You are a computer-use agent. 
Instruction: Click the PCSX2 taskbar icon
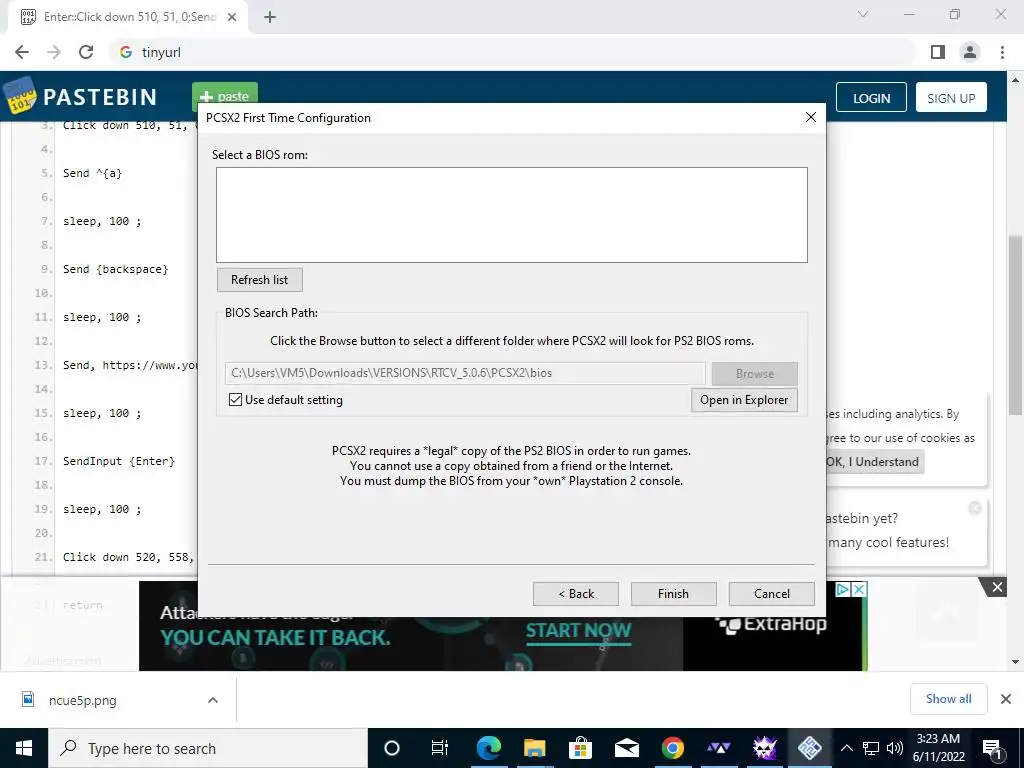pos(810,748)
